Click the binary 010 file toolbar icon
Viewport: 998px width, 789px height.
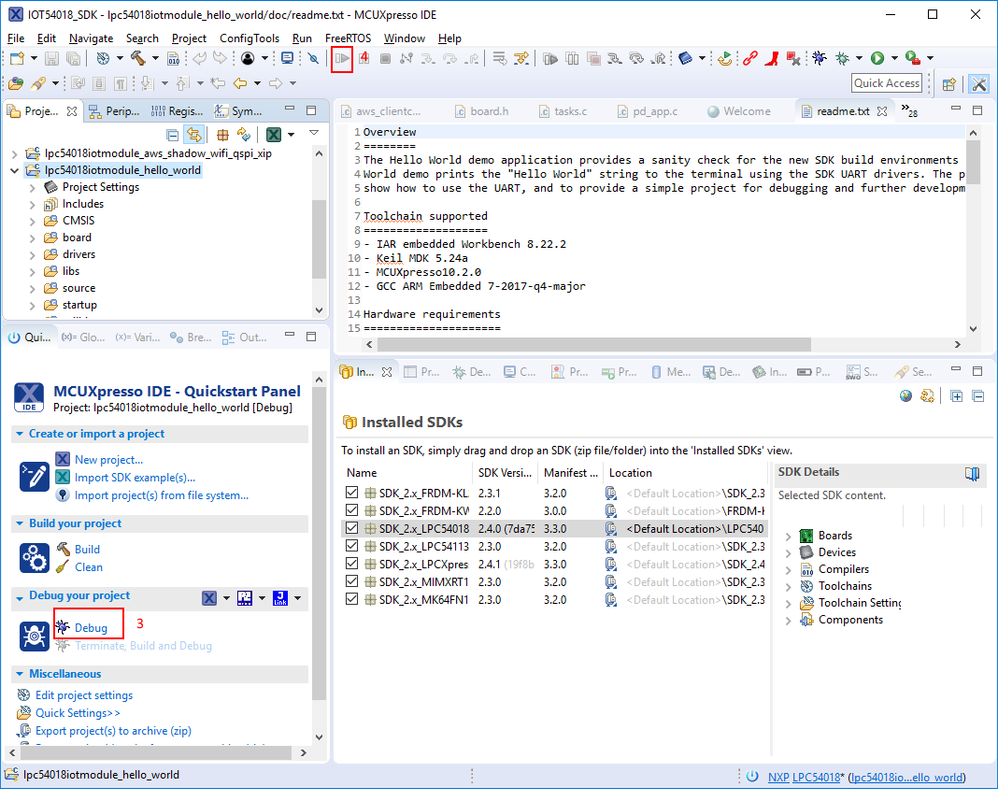[173, 59]
